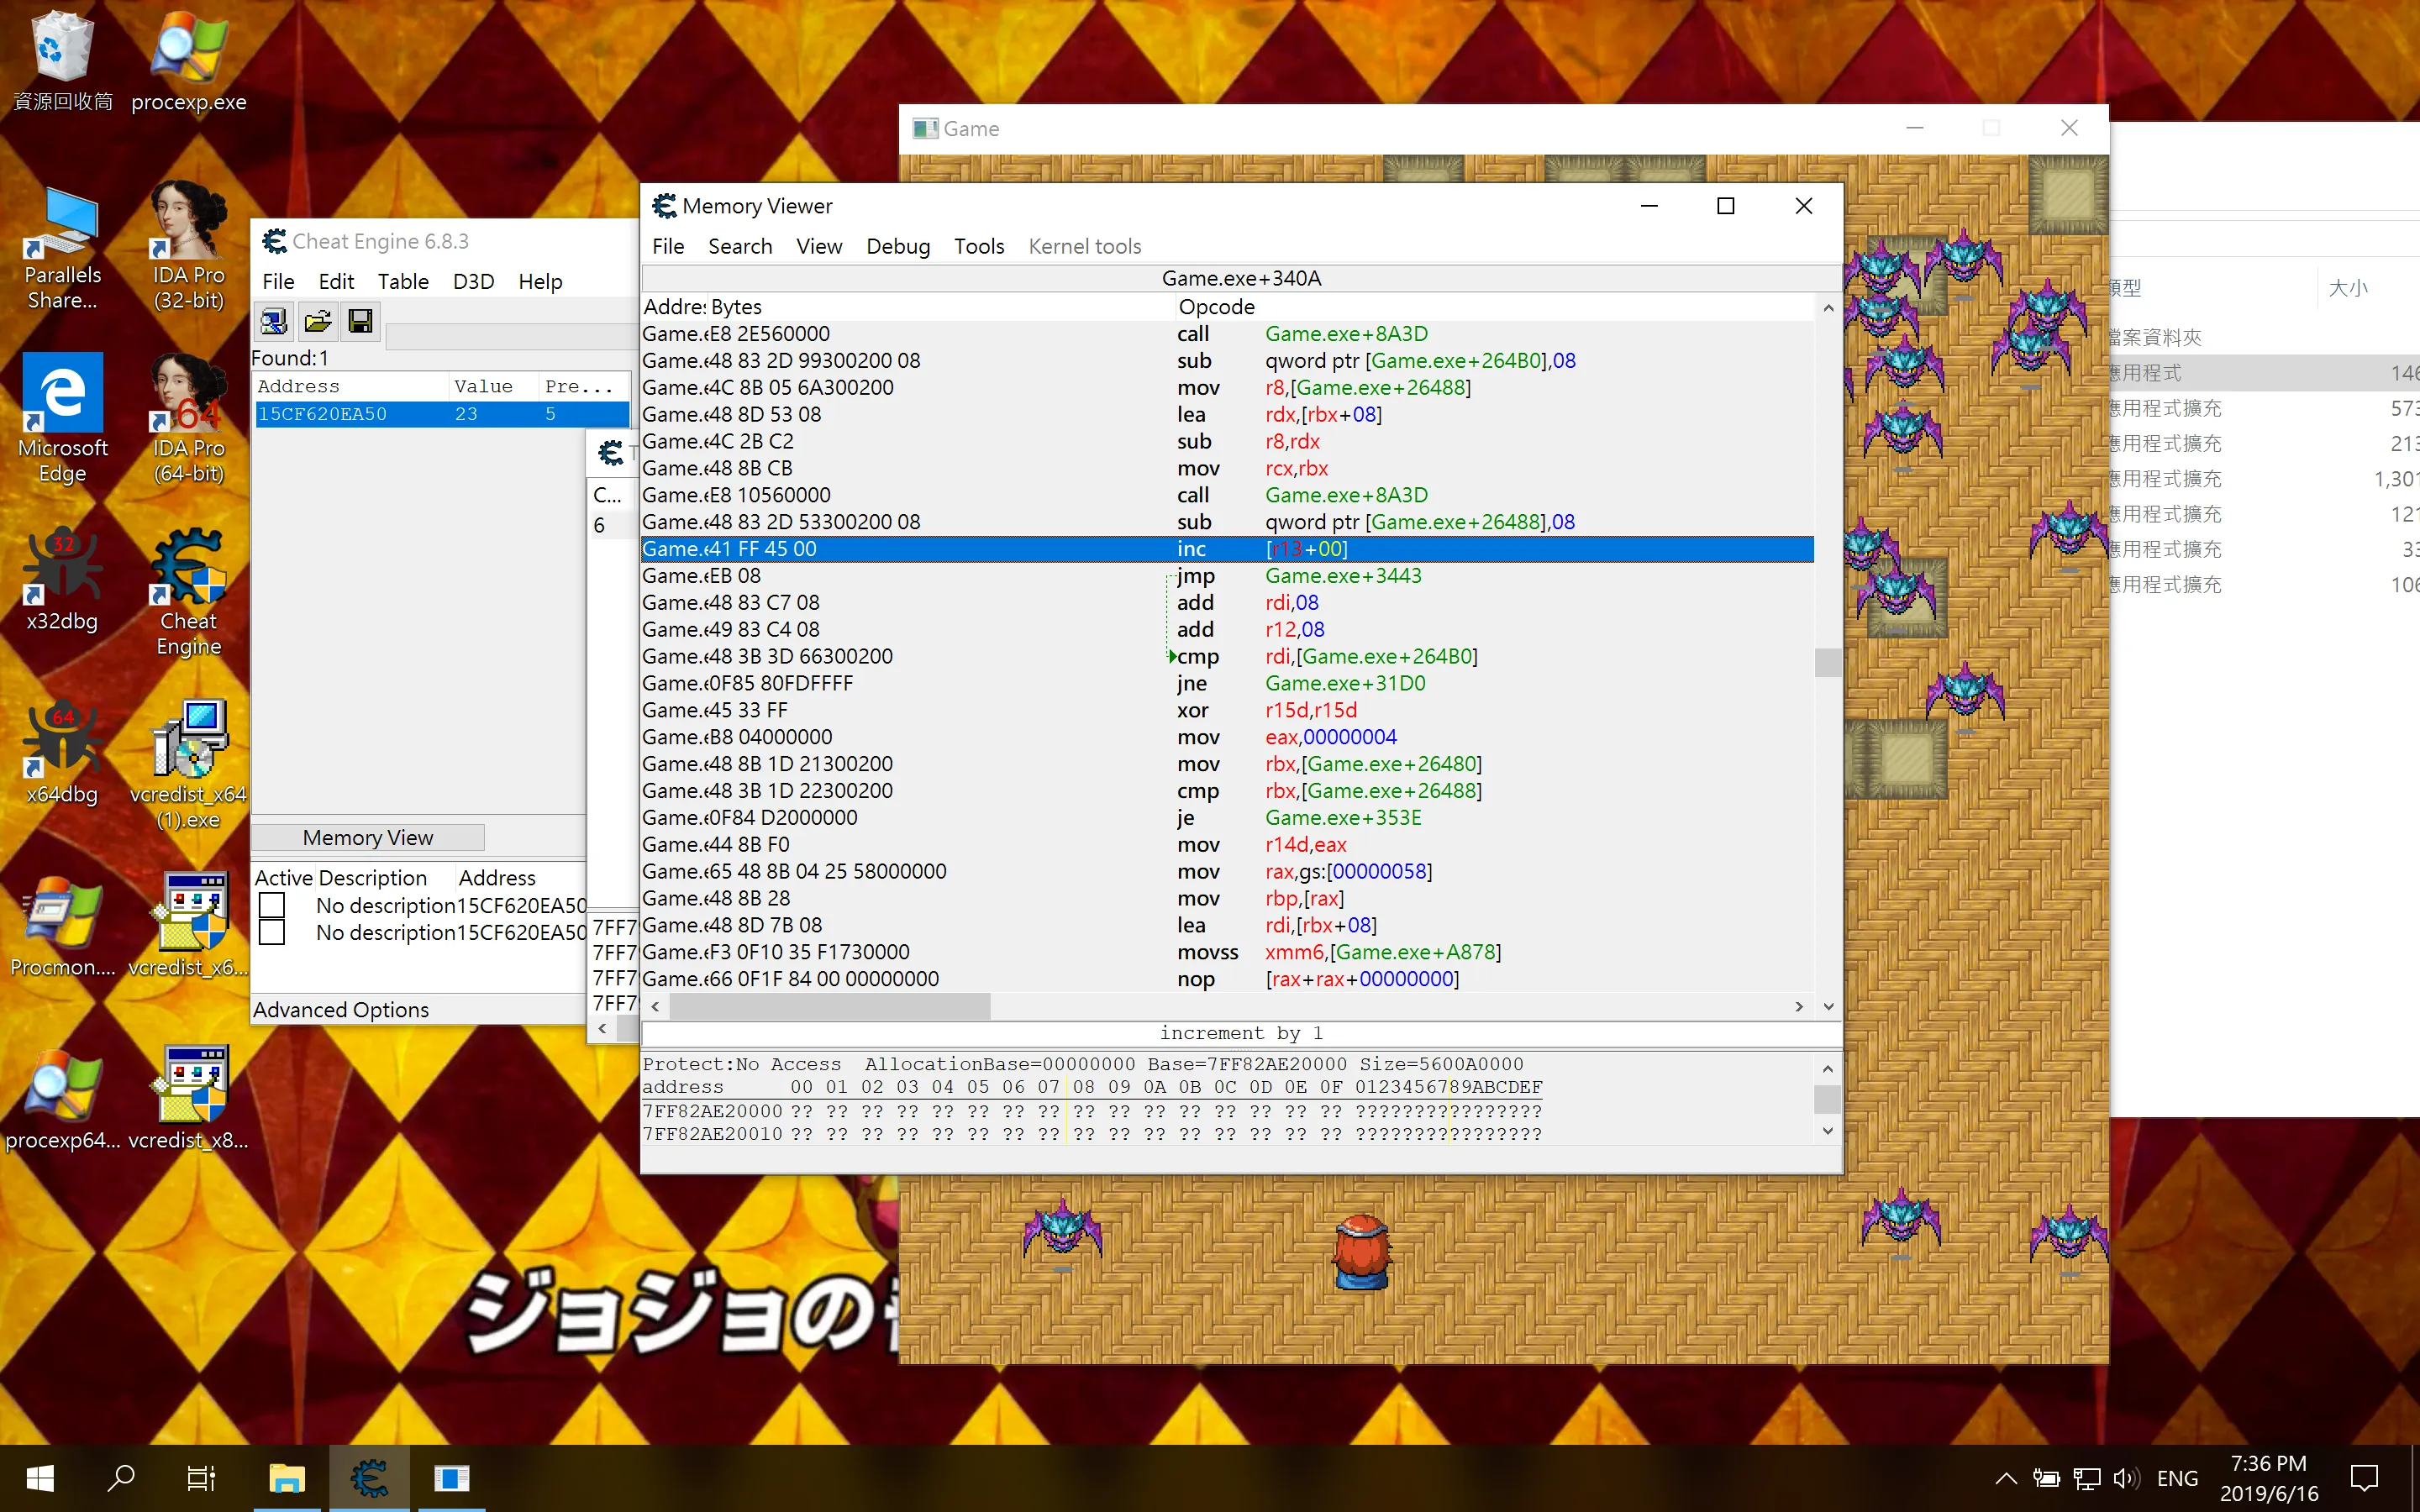Open vcredist_x64 (1).exe desktop icon
The image size is (2420, 1512).
[188, 765]
